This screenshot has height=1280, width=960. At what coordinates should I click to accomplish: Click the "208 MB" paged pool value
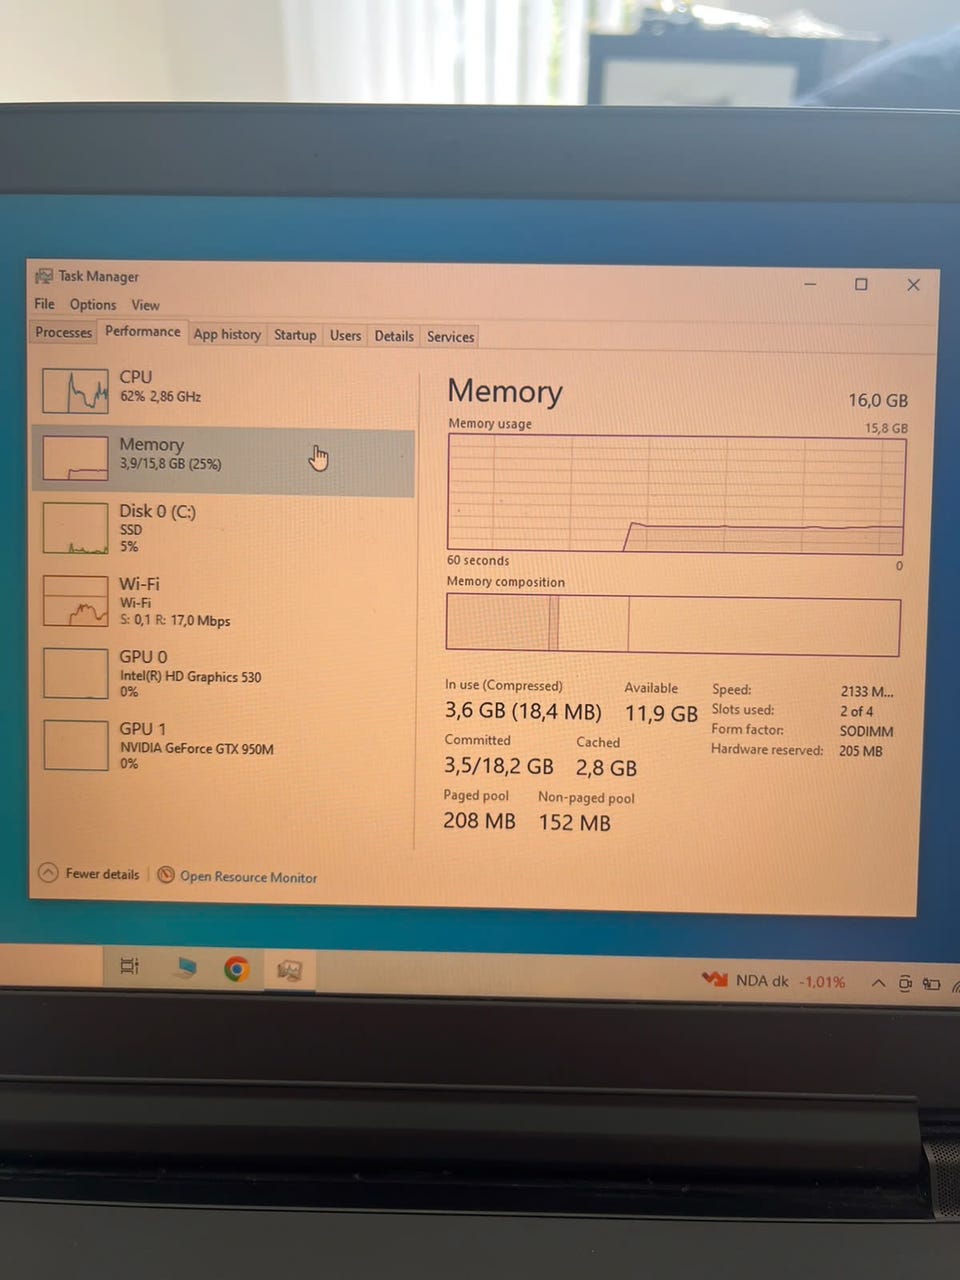479,821
